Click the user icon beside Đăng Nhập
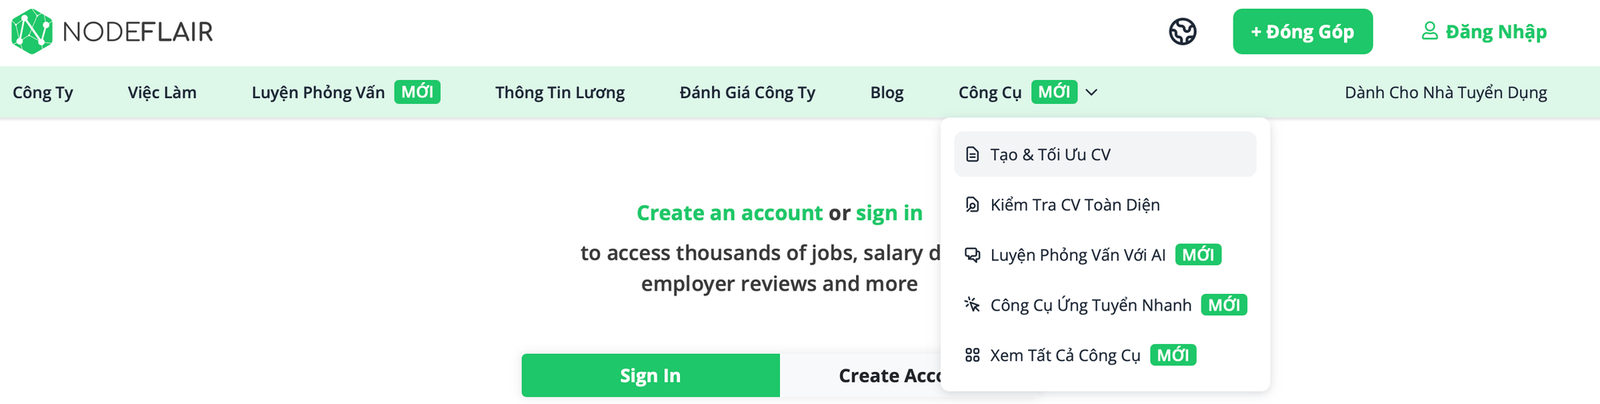Screen dimensions: 1600x404 pyautogui.click(x=1430, y=31)
